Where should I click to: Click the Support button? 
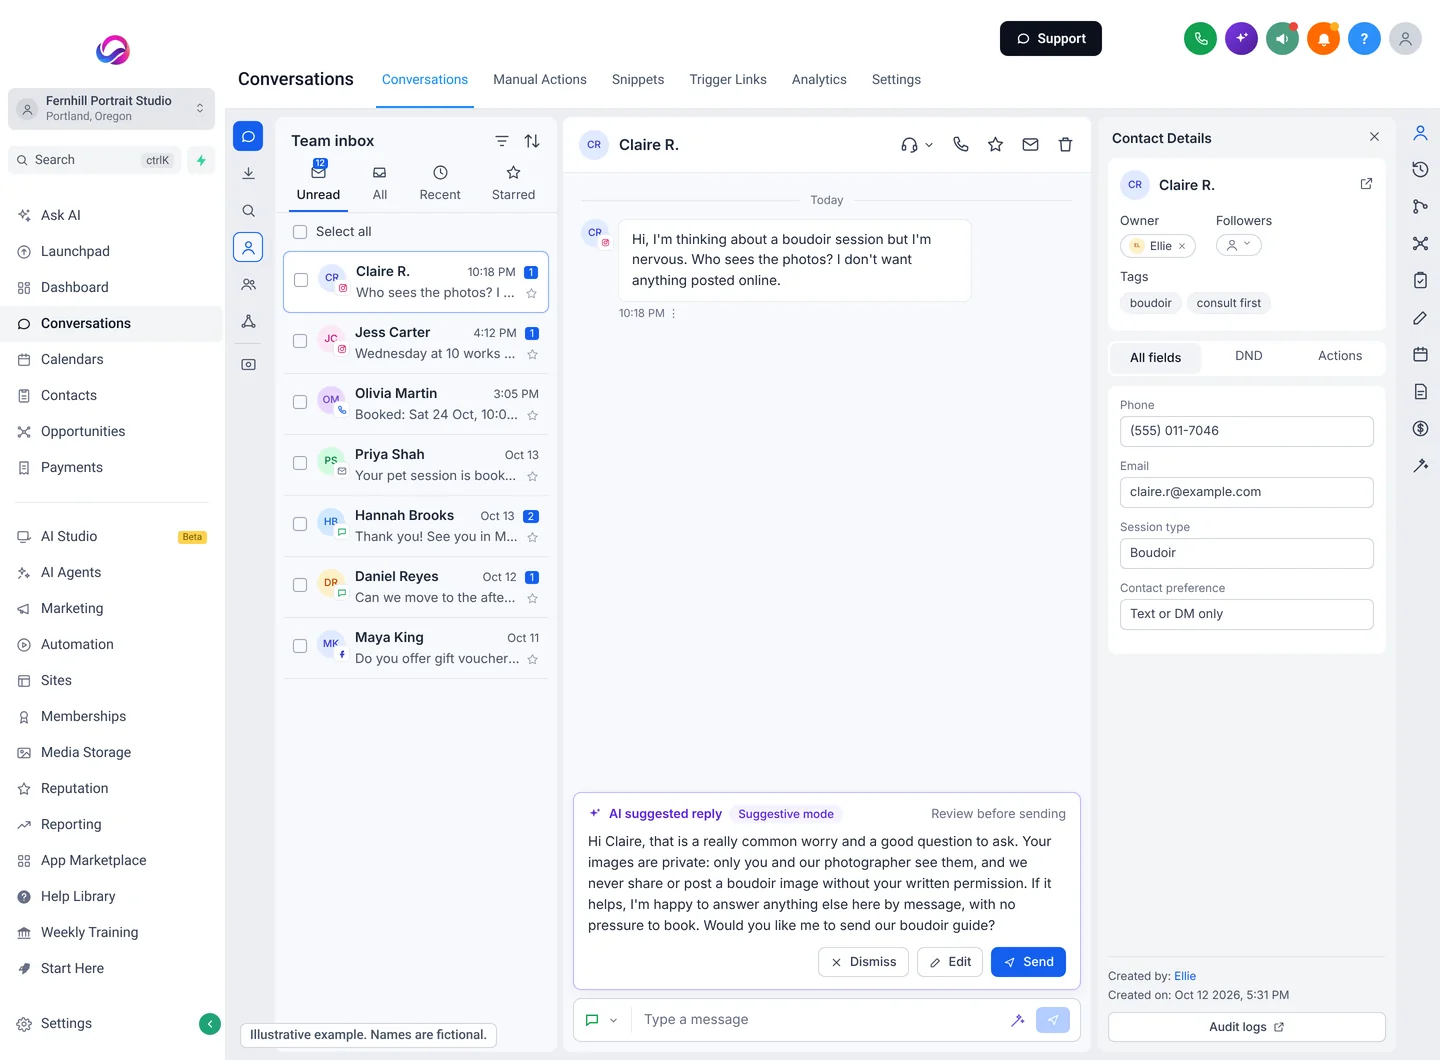1051,39
